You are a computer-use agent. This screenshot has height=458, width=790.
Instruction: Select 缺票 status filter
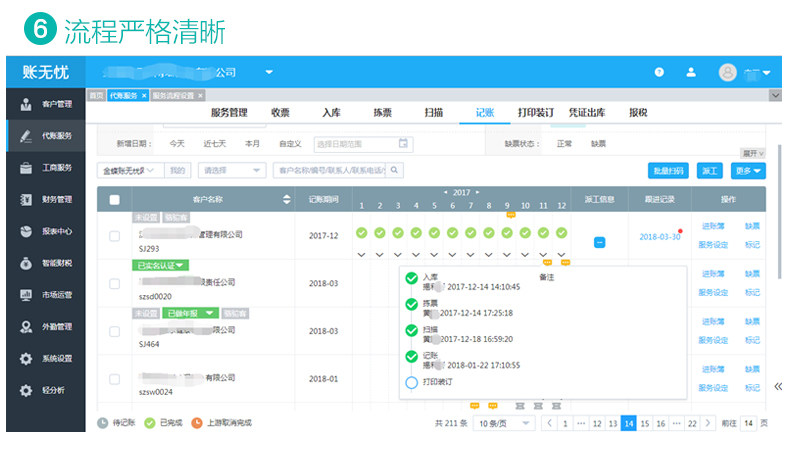[598, 144]
